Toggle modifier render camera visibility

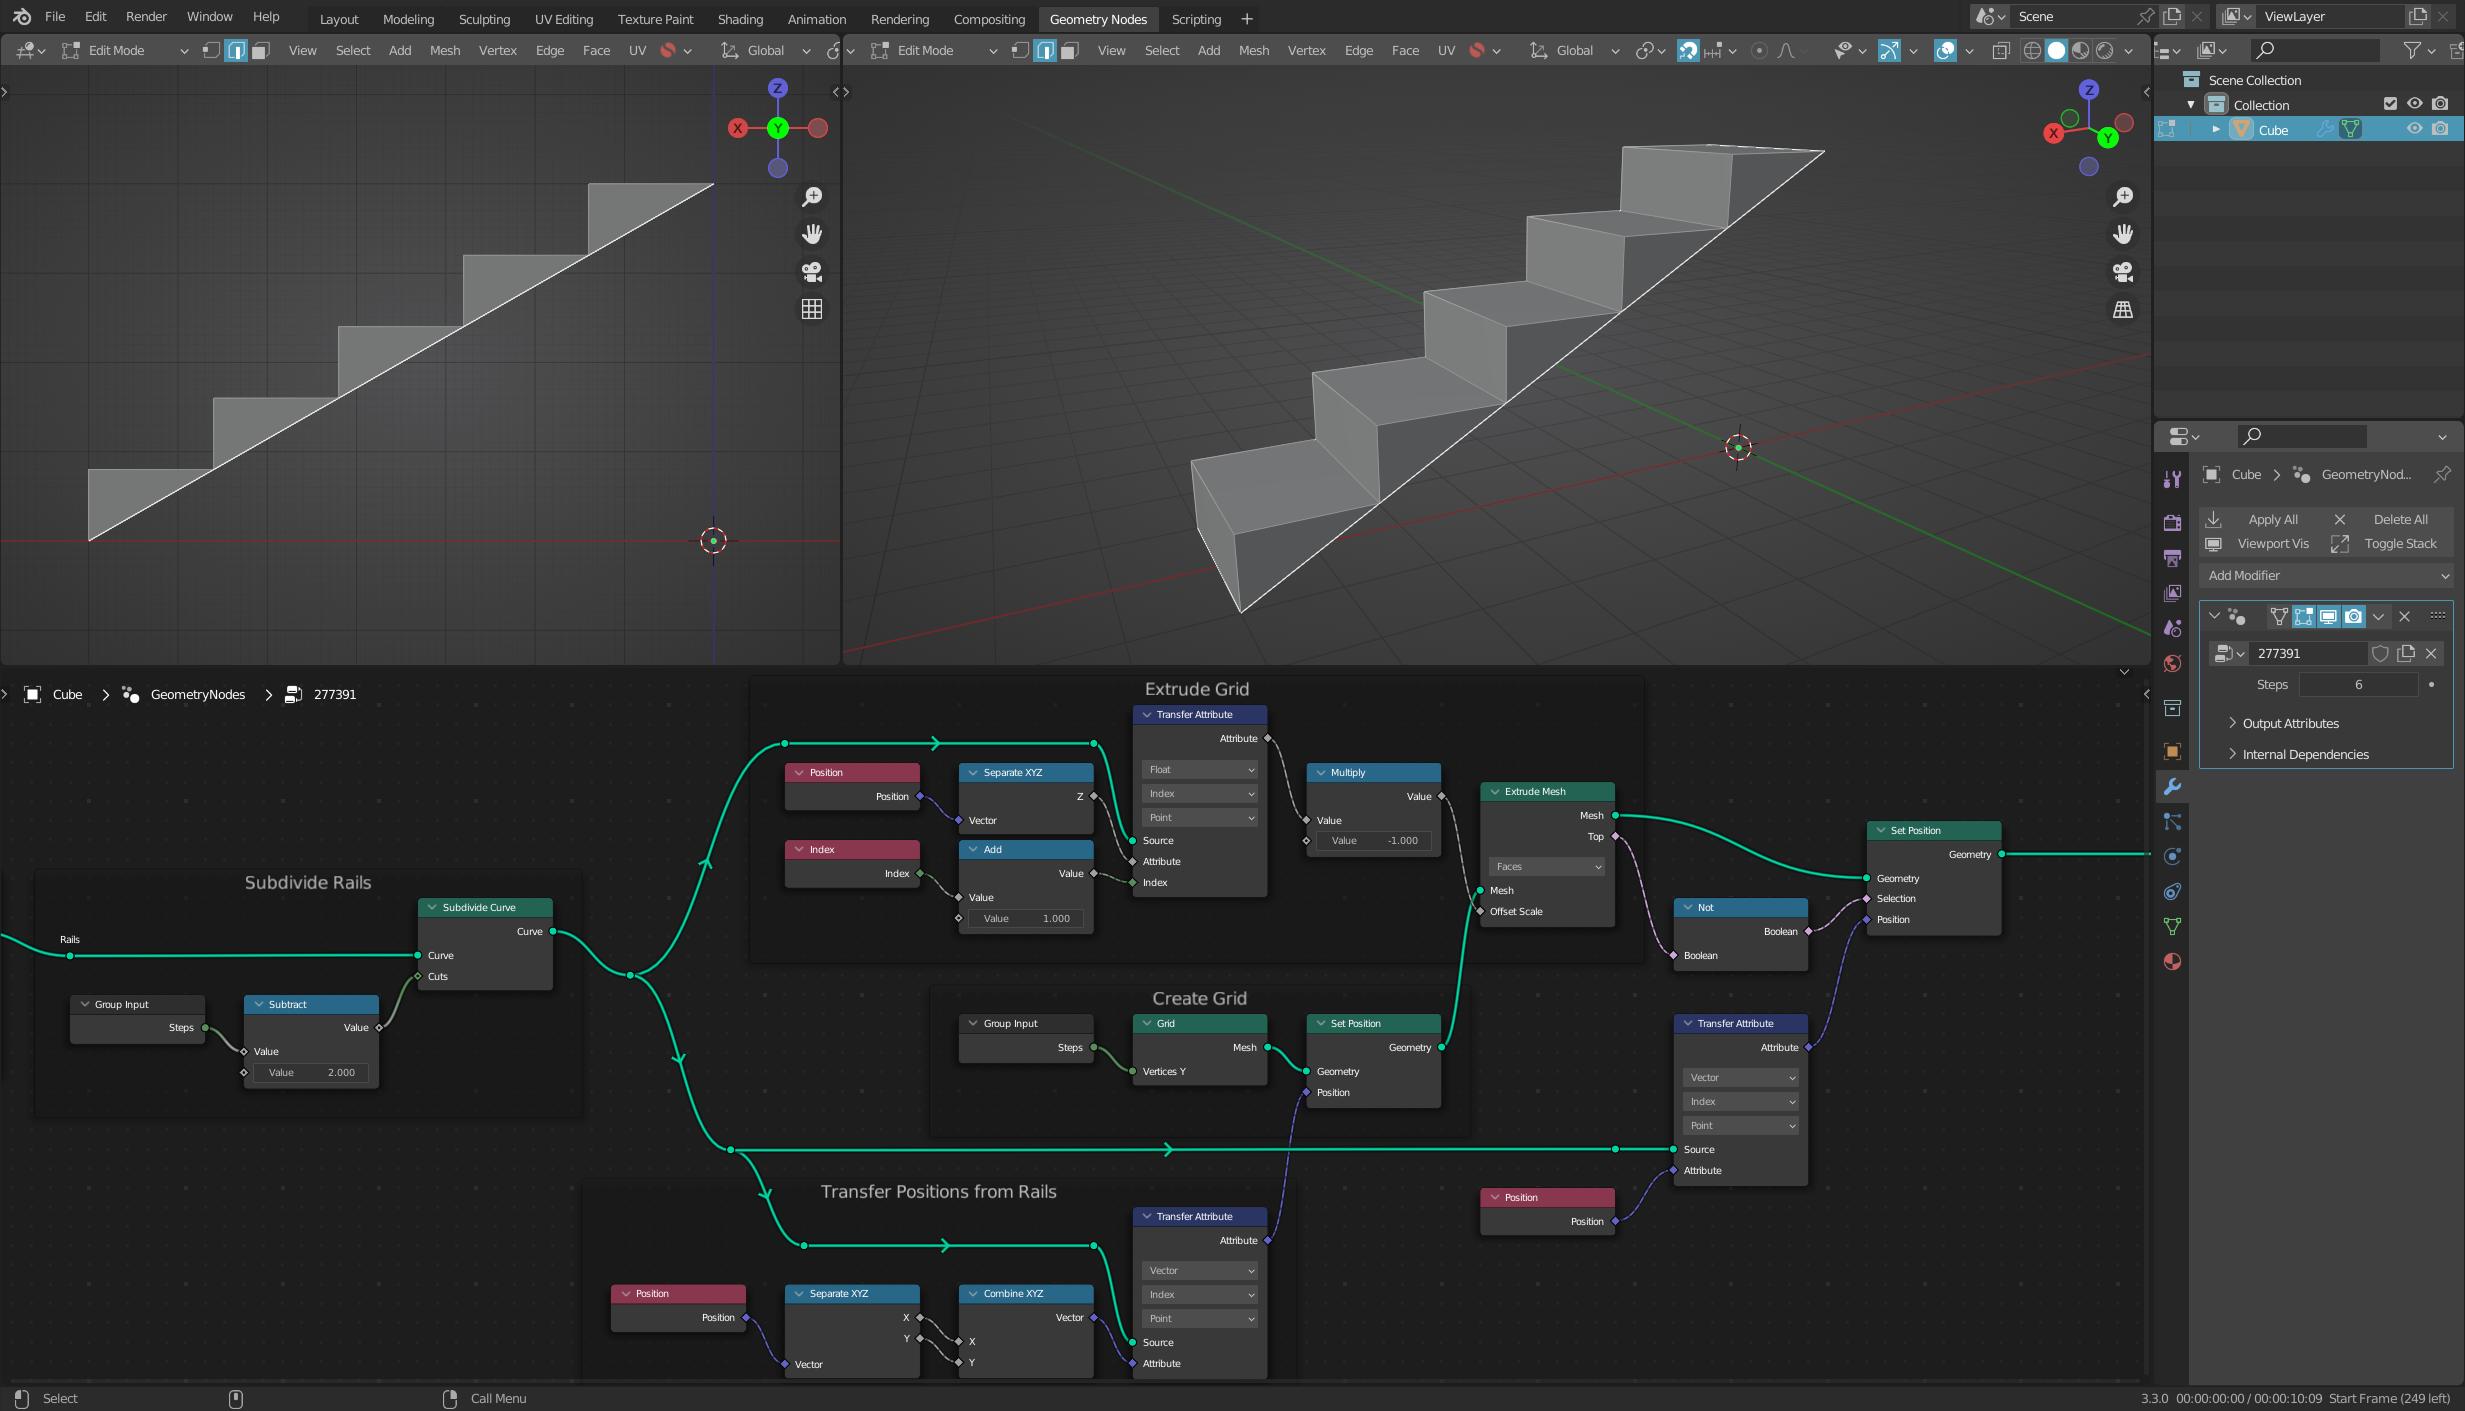coord(2354,617)
